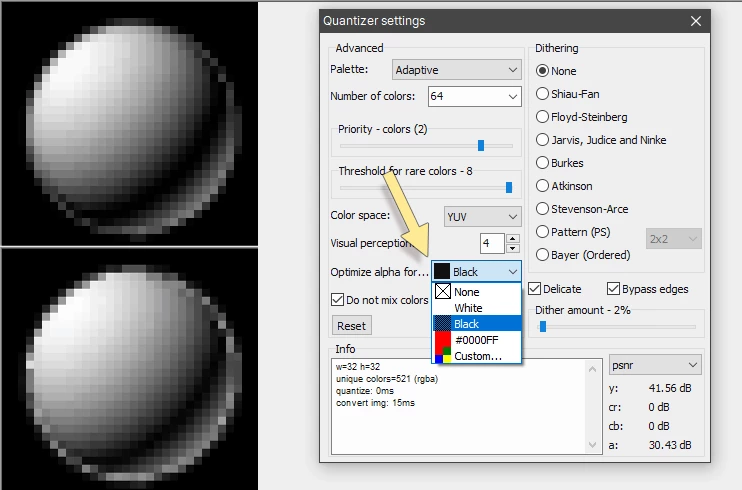Image resolution: width=742 pixels, height=490 pixels.
Task: Select the None option with crossed box icon
Action: pyautogui.click(x=477, y=292)
